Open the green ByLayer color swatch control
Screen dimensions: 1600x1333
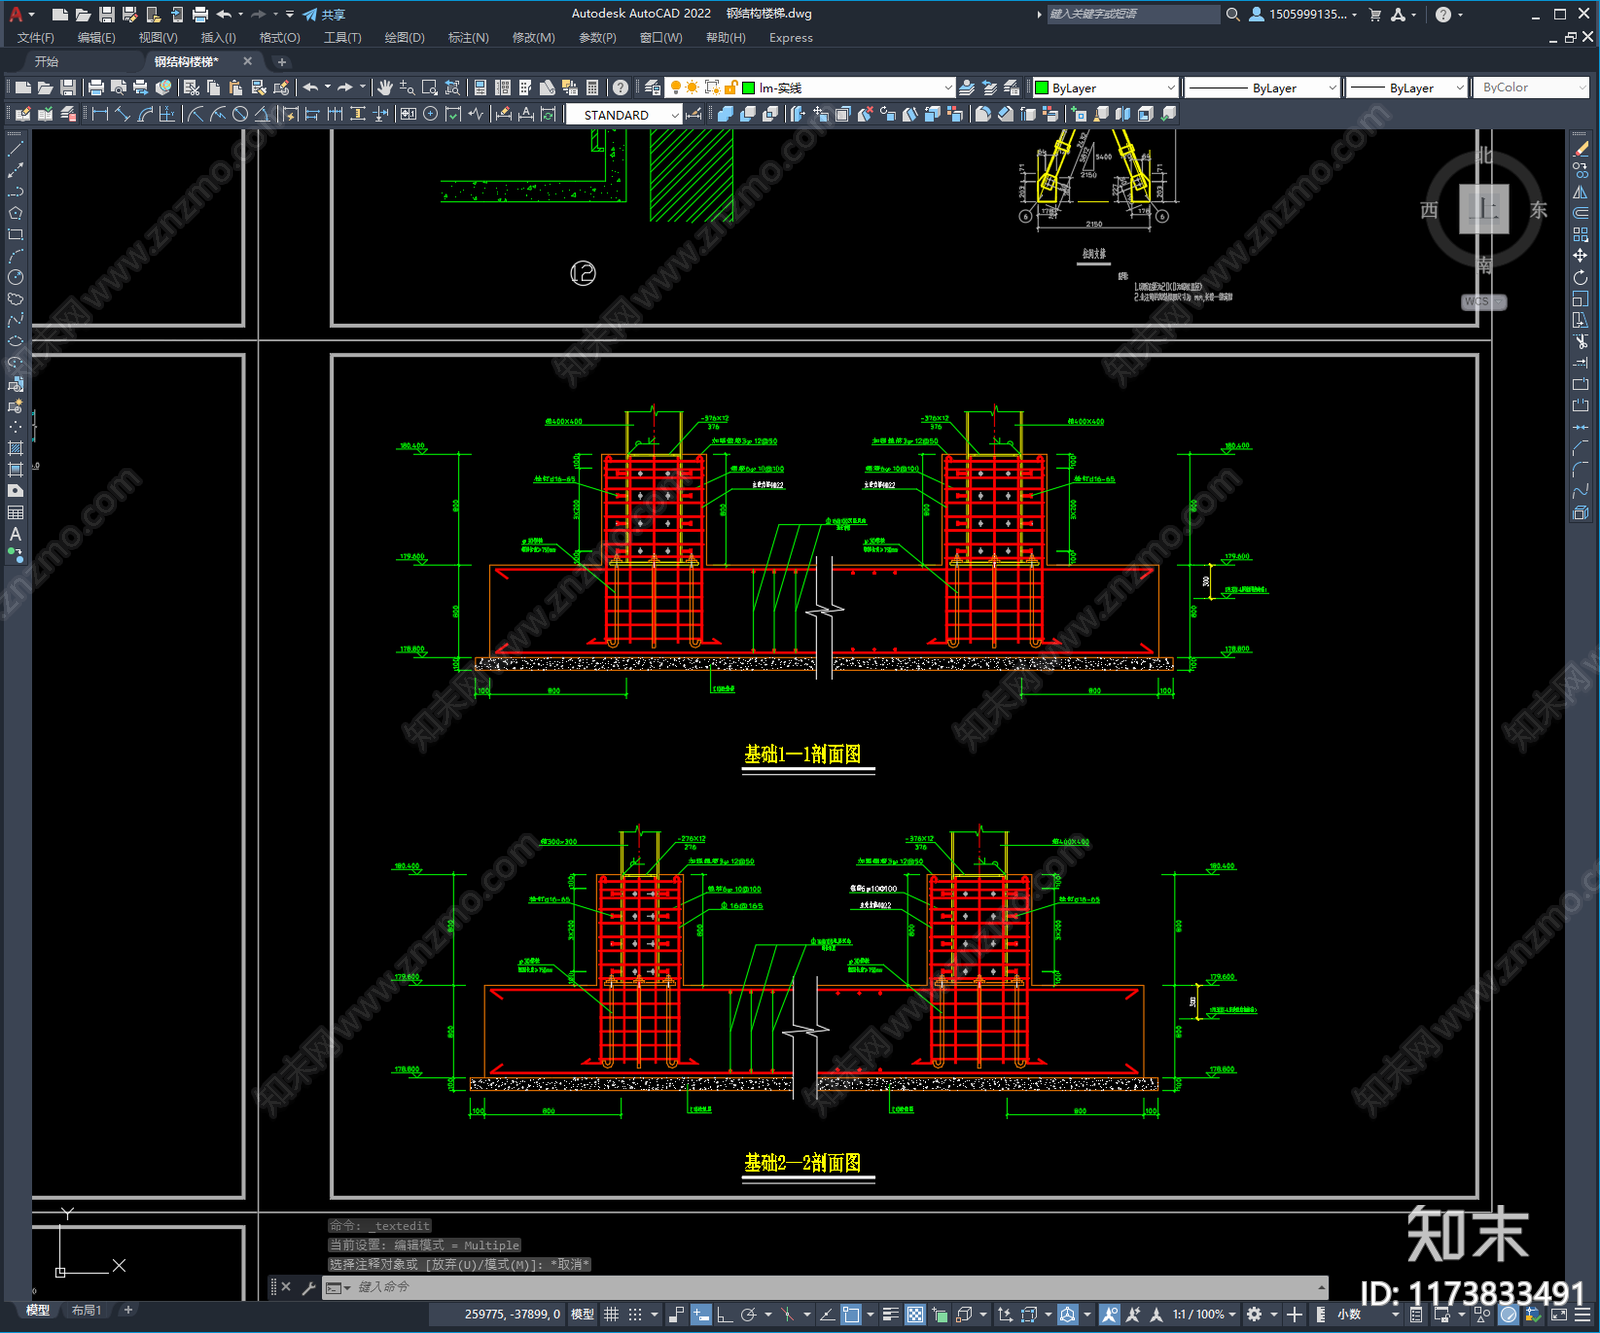[1106, 88]
